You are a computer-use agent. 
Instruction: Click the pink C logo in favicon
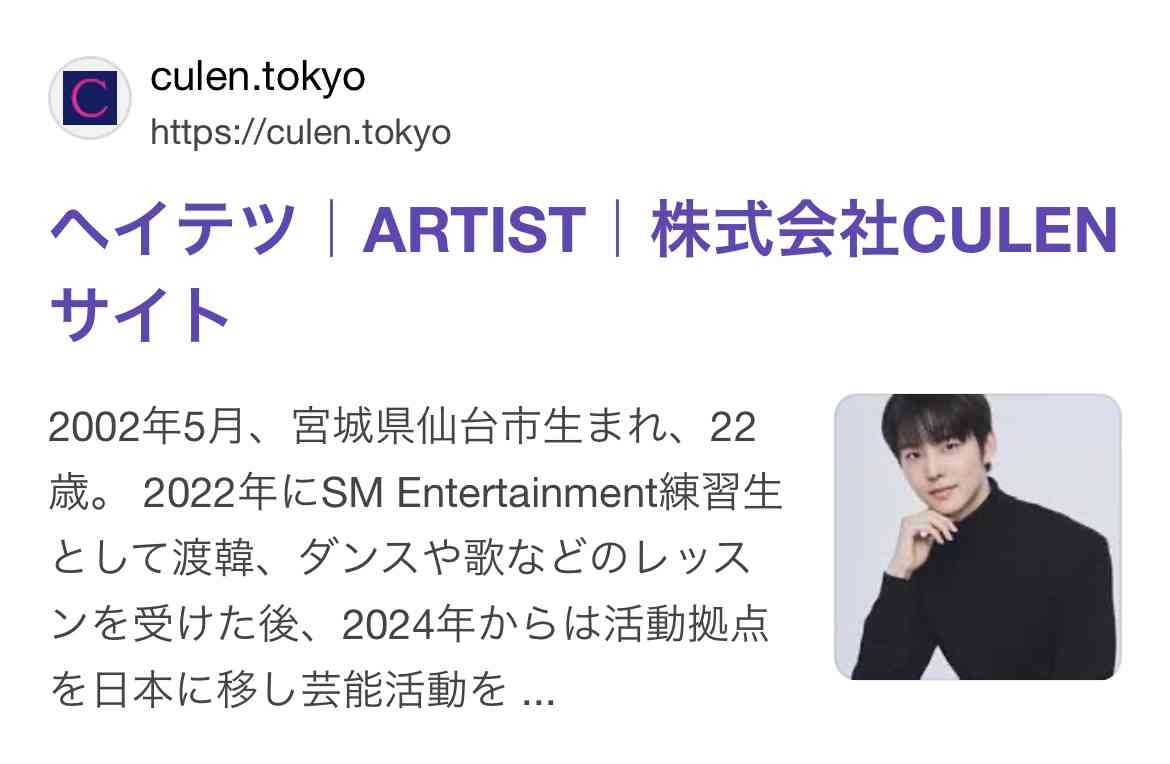[90, 98]
